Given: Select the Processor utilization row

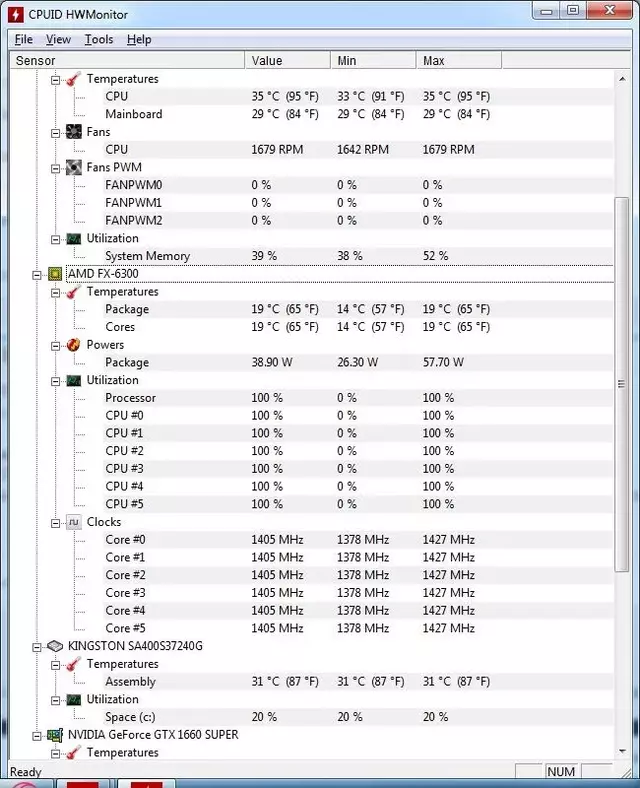Looking at the screenshot, I should click(x=359, y=398).
